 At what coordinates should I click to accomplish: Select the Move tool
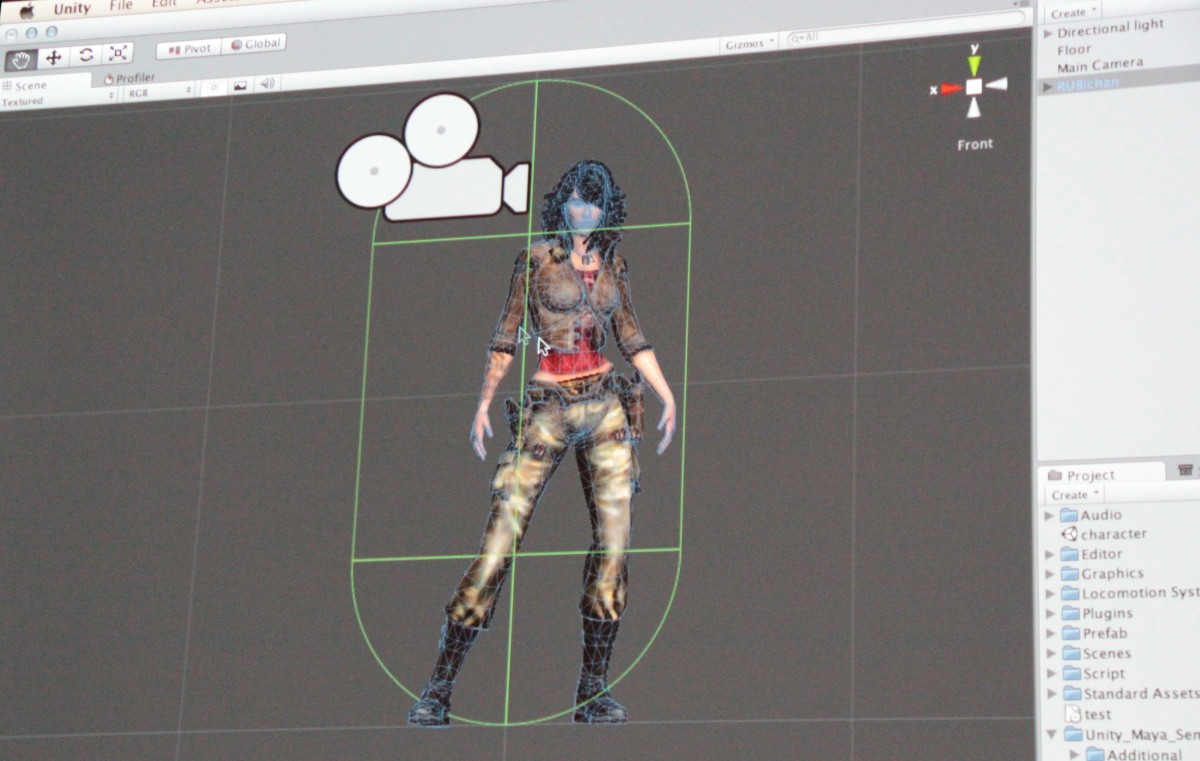[x=53, y=57]
